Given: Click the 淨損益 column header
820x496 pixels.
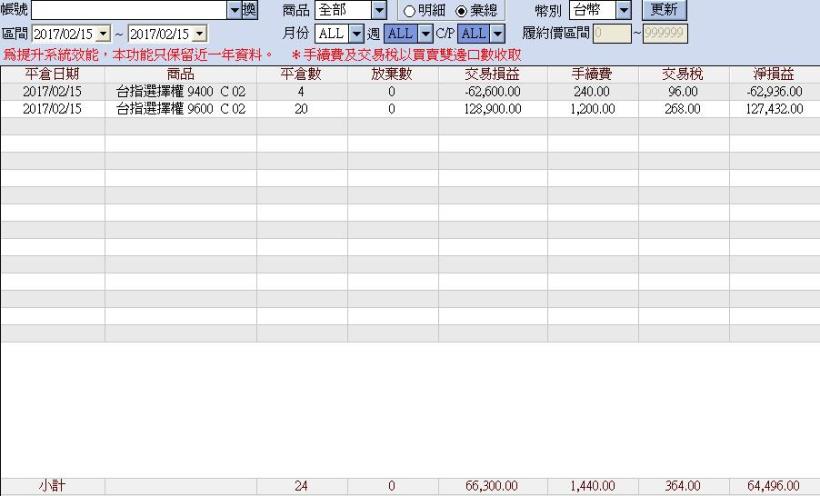Looking at the screenshot, I should 773,74.
